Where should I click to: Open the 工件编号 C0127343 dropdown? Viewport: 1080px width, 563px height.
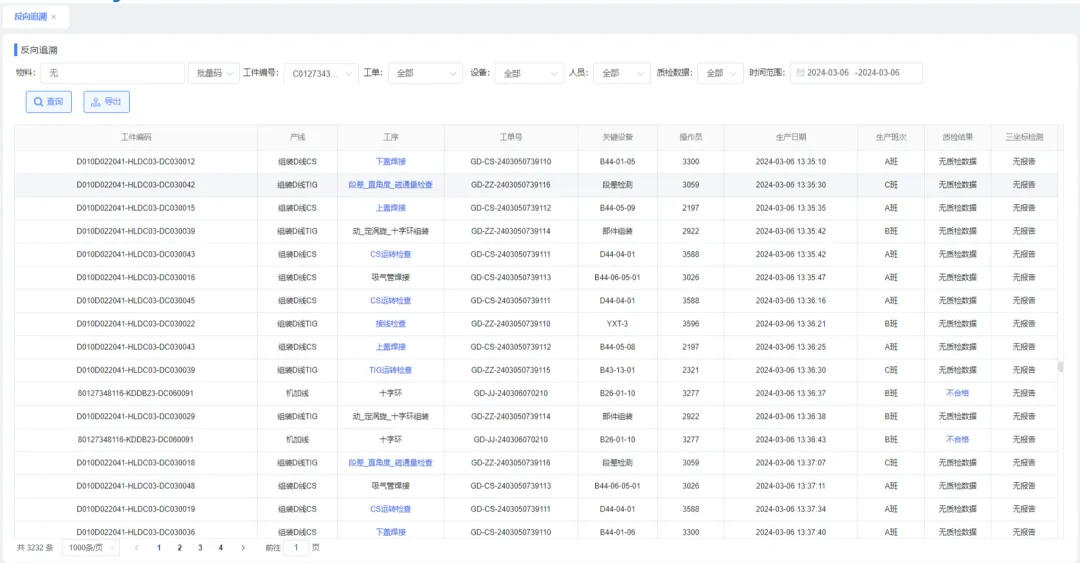point(321,73)
